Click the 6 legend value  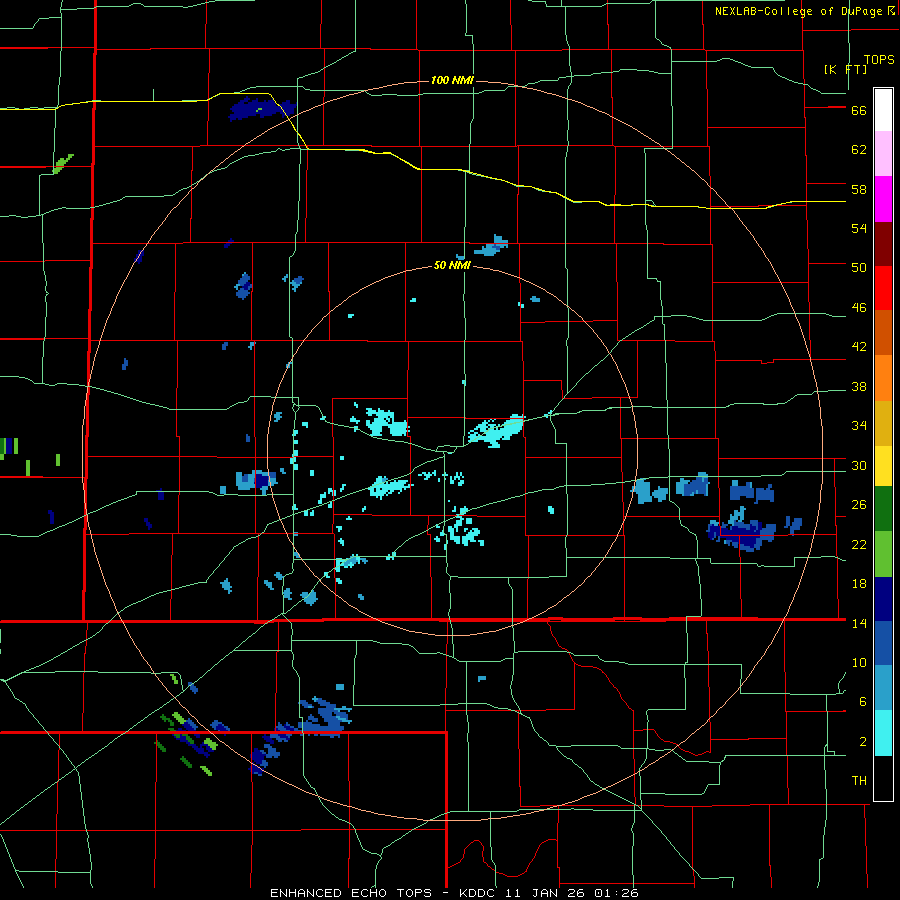(863, 701)
